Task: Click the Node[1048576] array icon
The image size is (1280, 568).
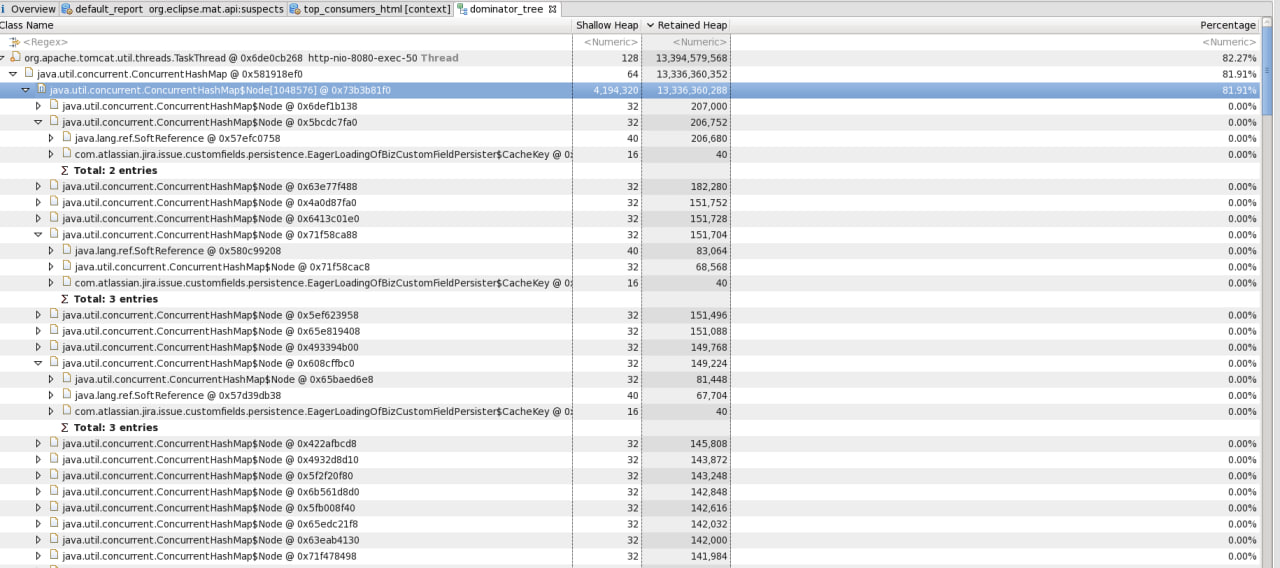Action: (x=41, y=90)
